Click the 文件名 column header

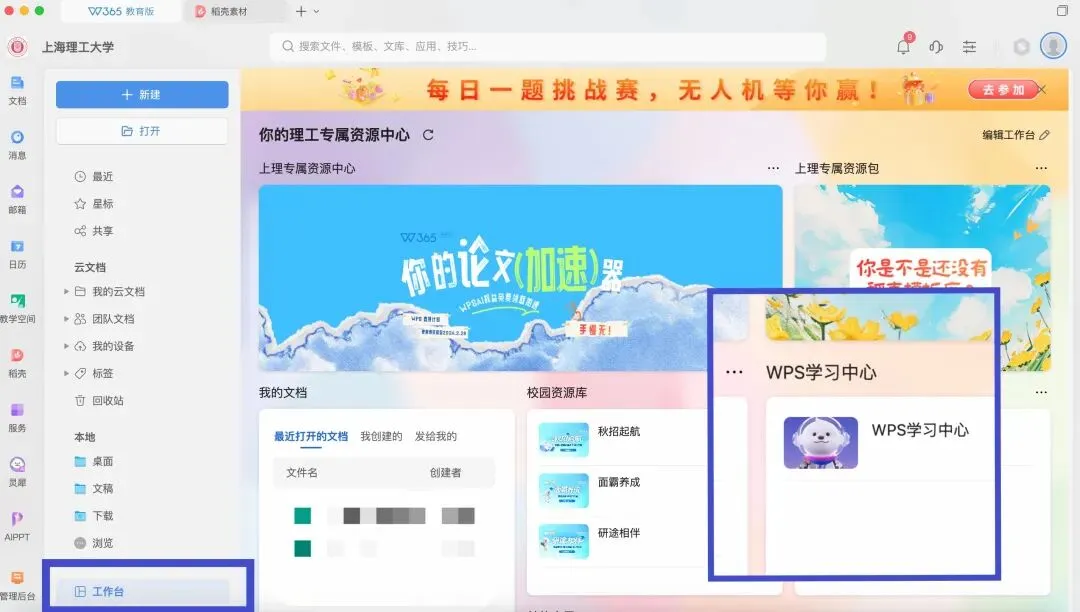pyautogui.click(x=302, y=472)
